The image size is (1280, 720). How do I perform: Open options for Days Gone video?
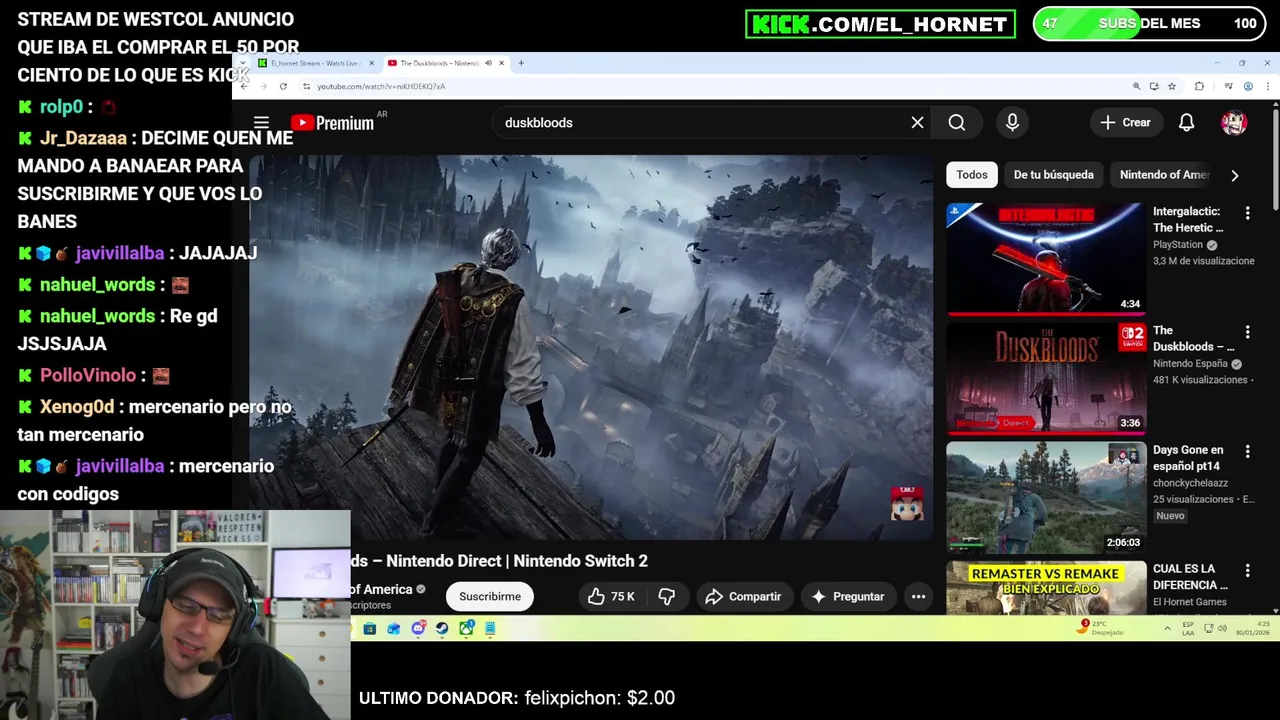point(1247,451)
